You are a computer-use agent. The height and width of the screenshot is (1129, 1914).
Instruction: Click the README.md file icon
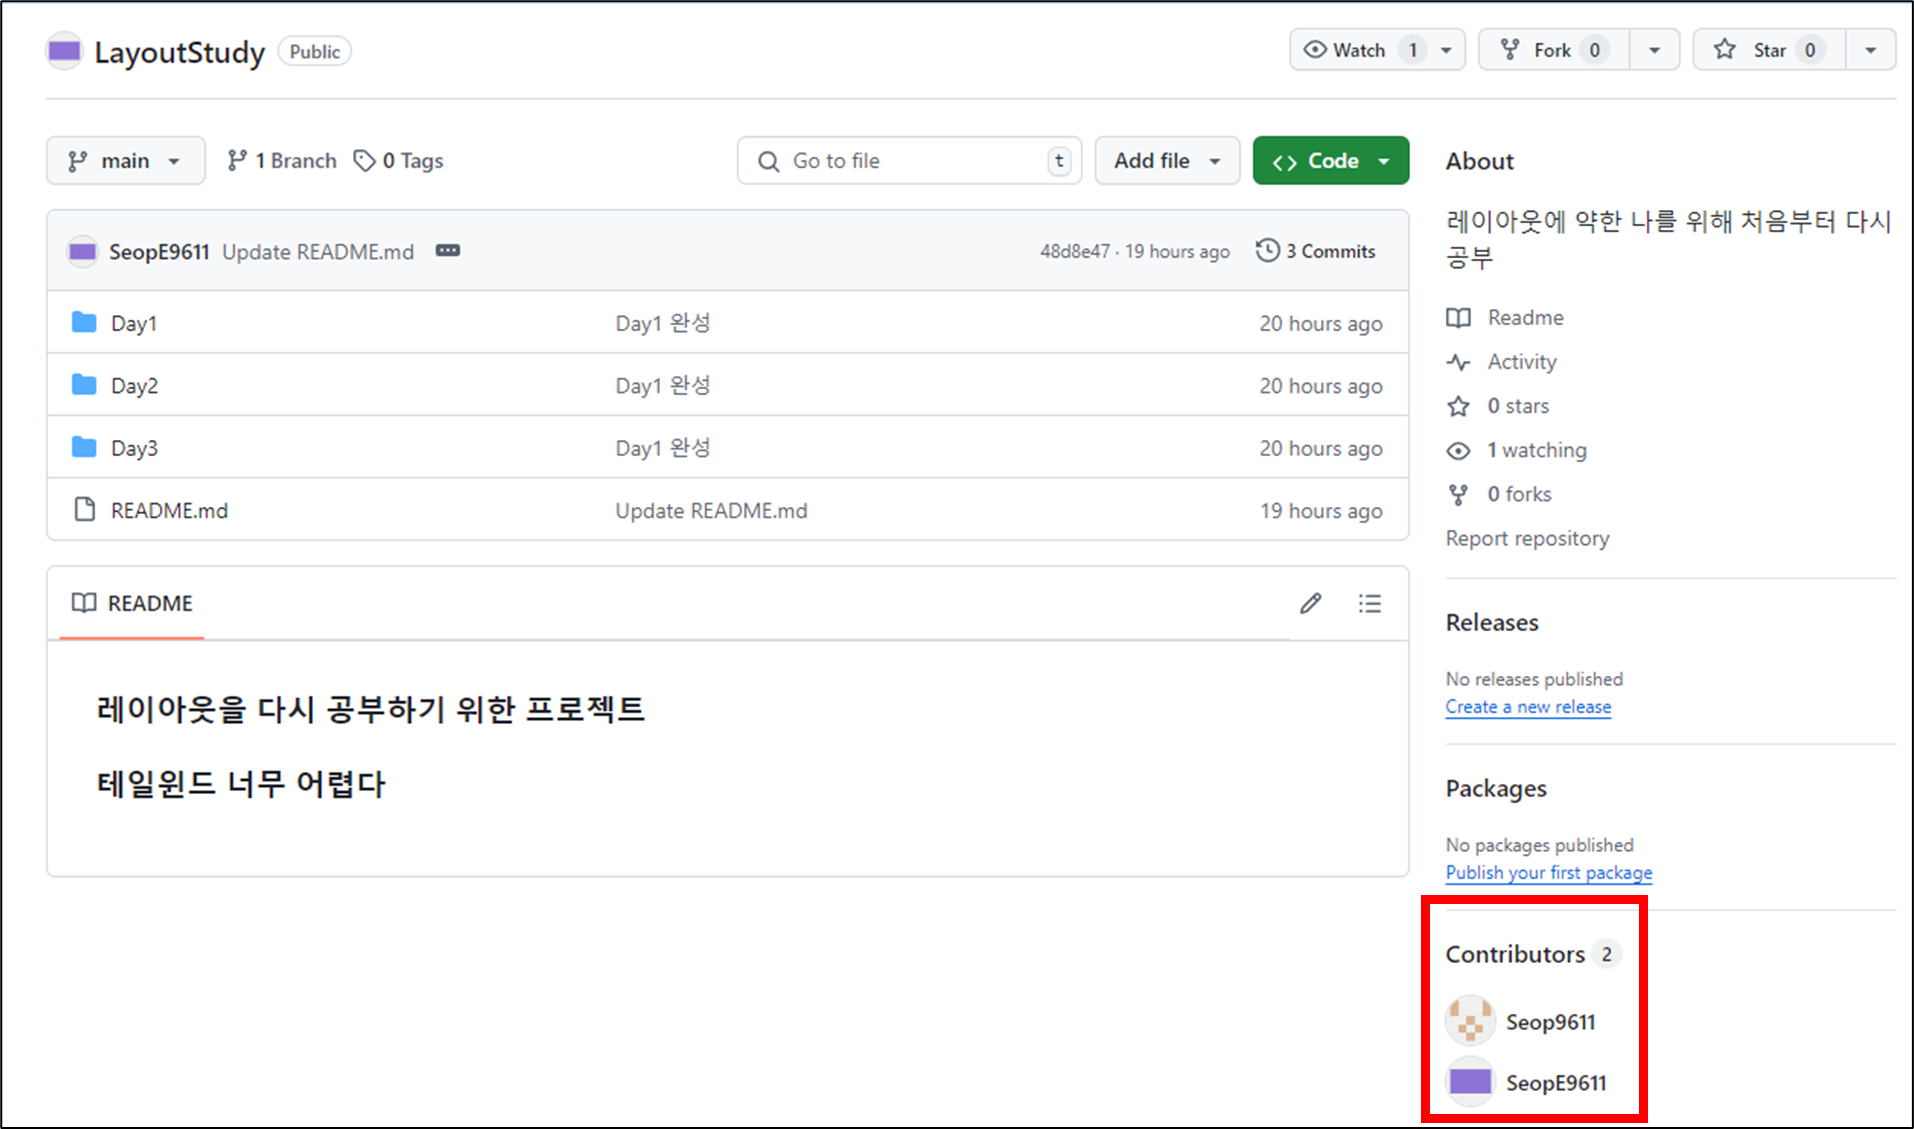[85, 509]
